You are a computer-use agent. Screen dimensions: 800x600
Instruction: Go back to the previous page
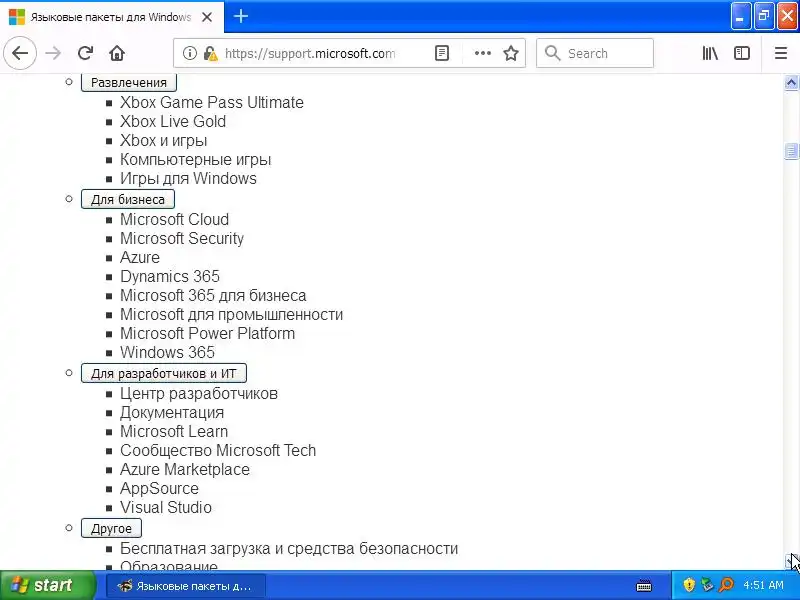[x=20, y=53]
